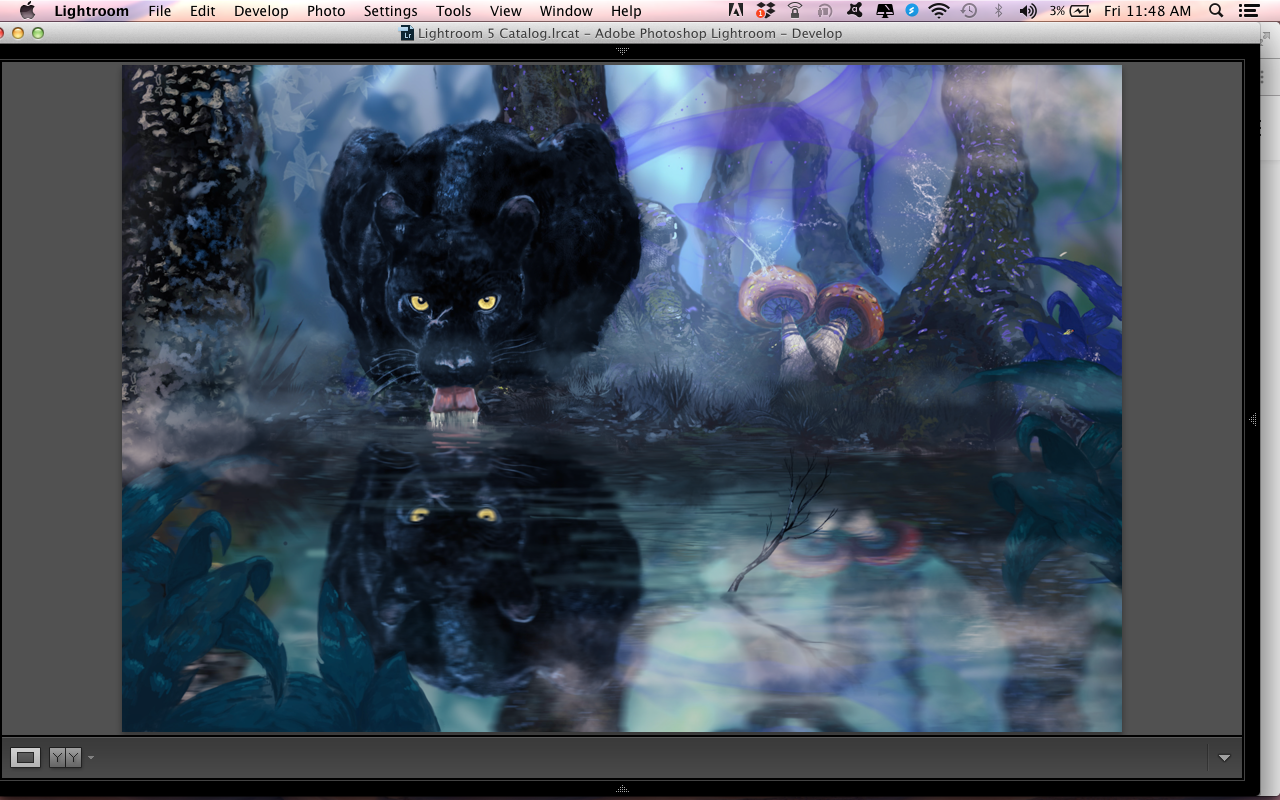Viewport: 1280px width, 800px height.
Task: Open the Apple menu
Action: pyautogui.click(x=27, y=11)
